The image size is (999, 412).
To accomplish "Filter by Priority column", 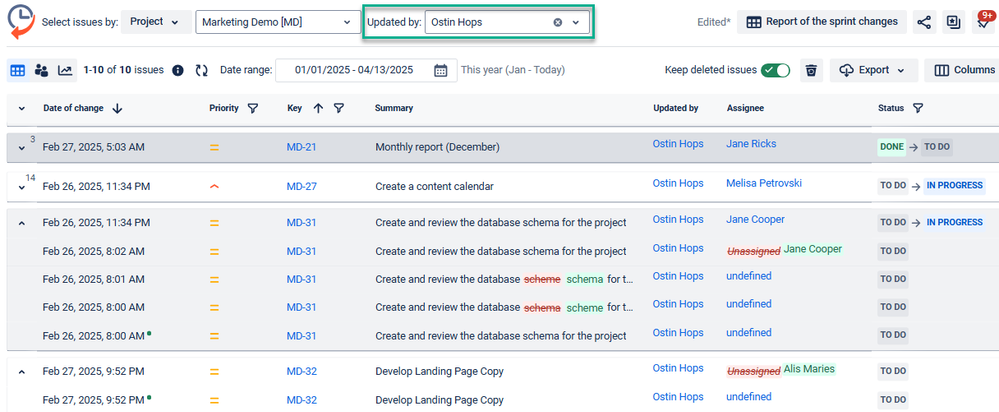I will pyautogui.click(x=252, y=108).
